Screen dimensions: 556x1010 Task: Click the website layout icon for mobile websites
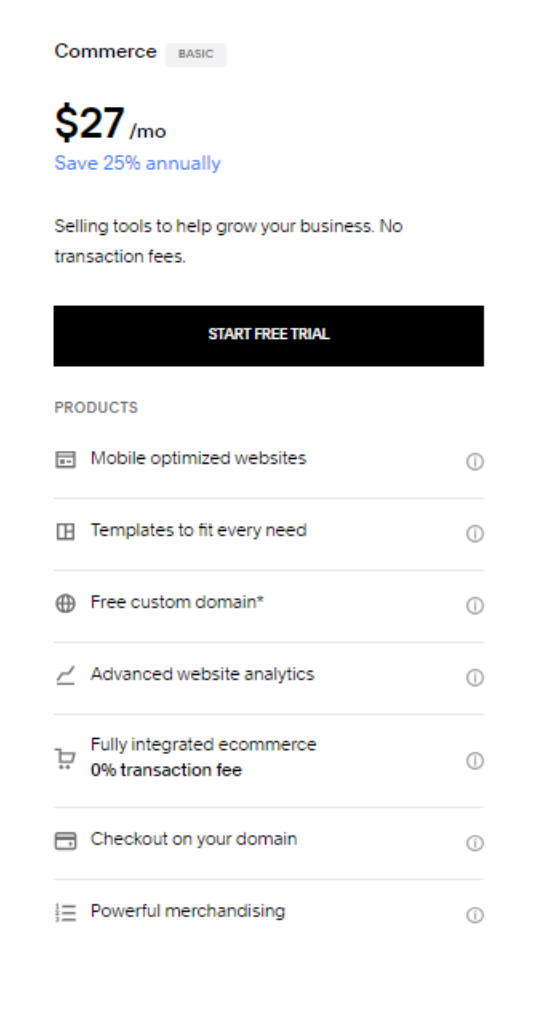tap(65, 459)
